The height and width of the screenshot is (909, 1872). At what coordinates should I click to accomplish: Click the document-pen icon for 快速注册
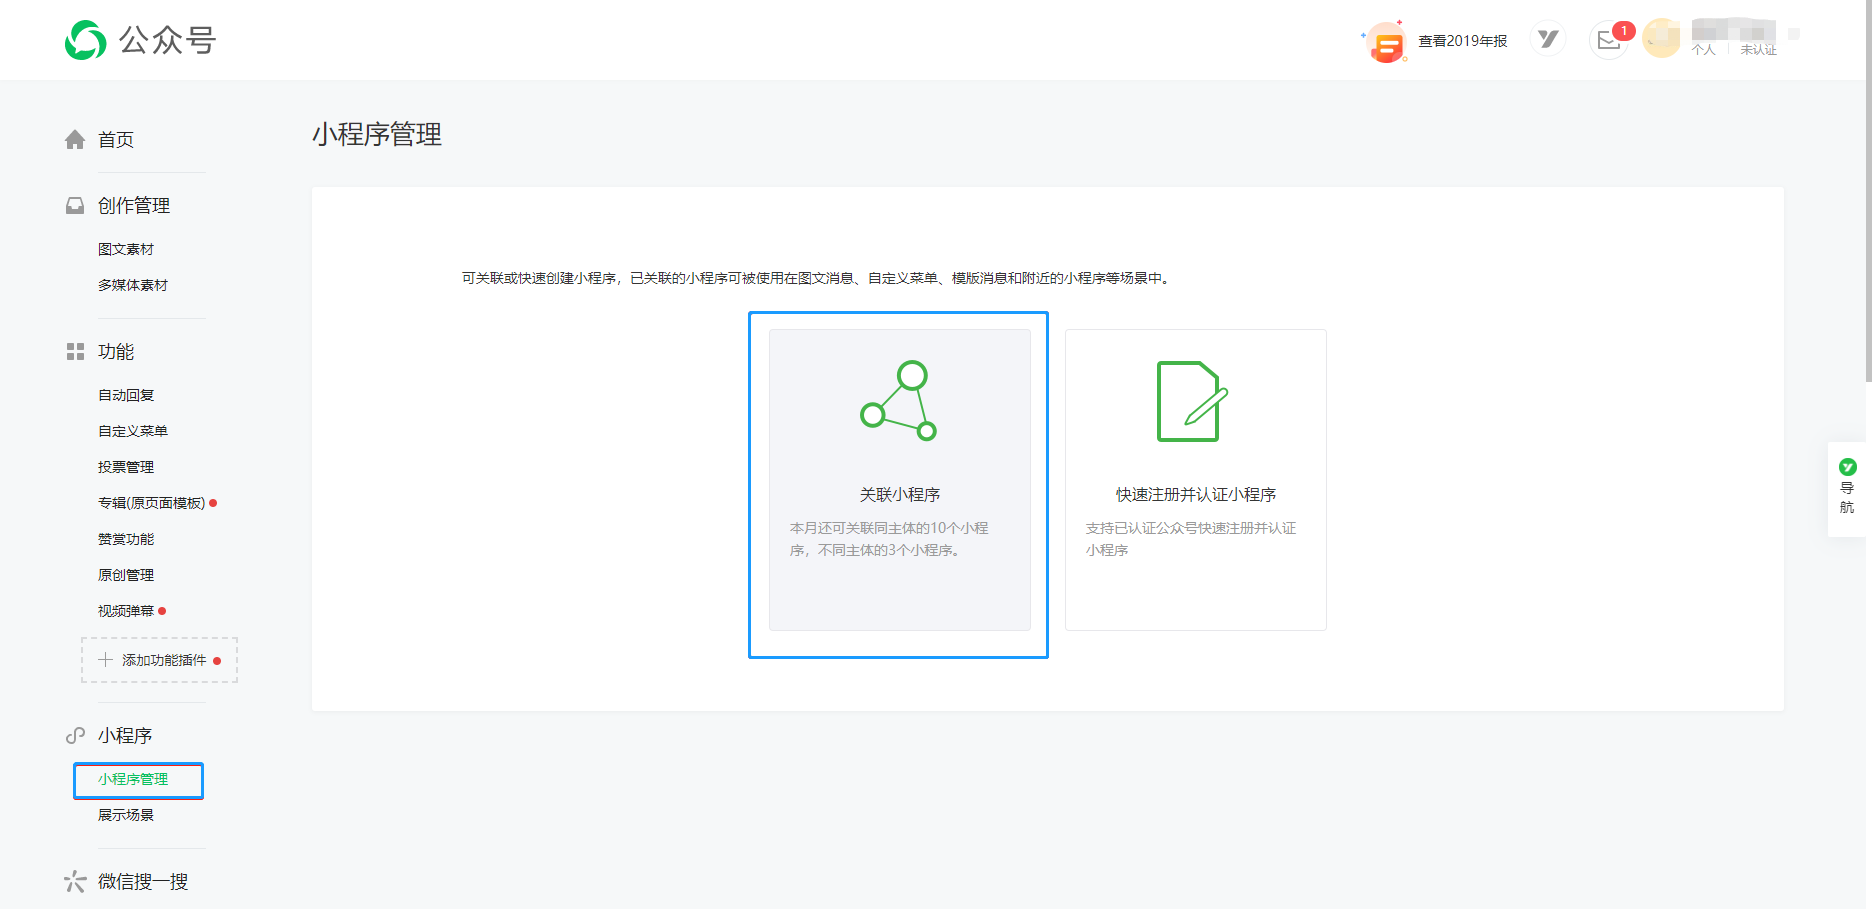click(x=1192, y=401)
